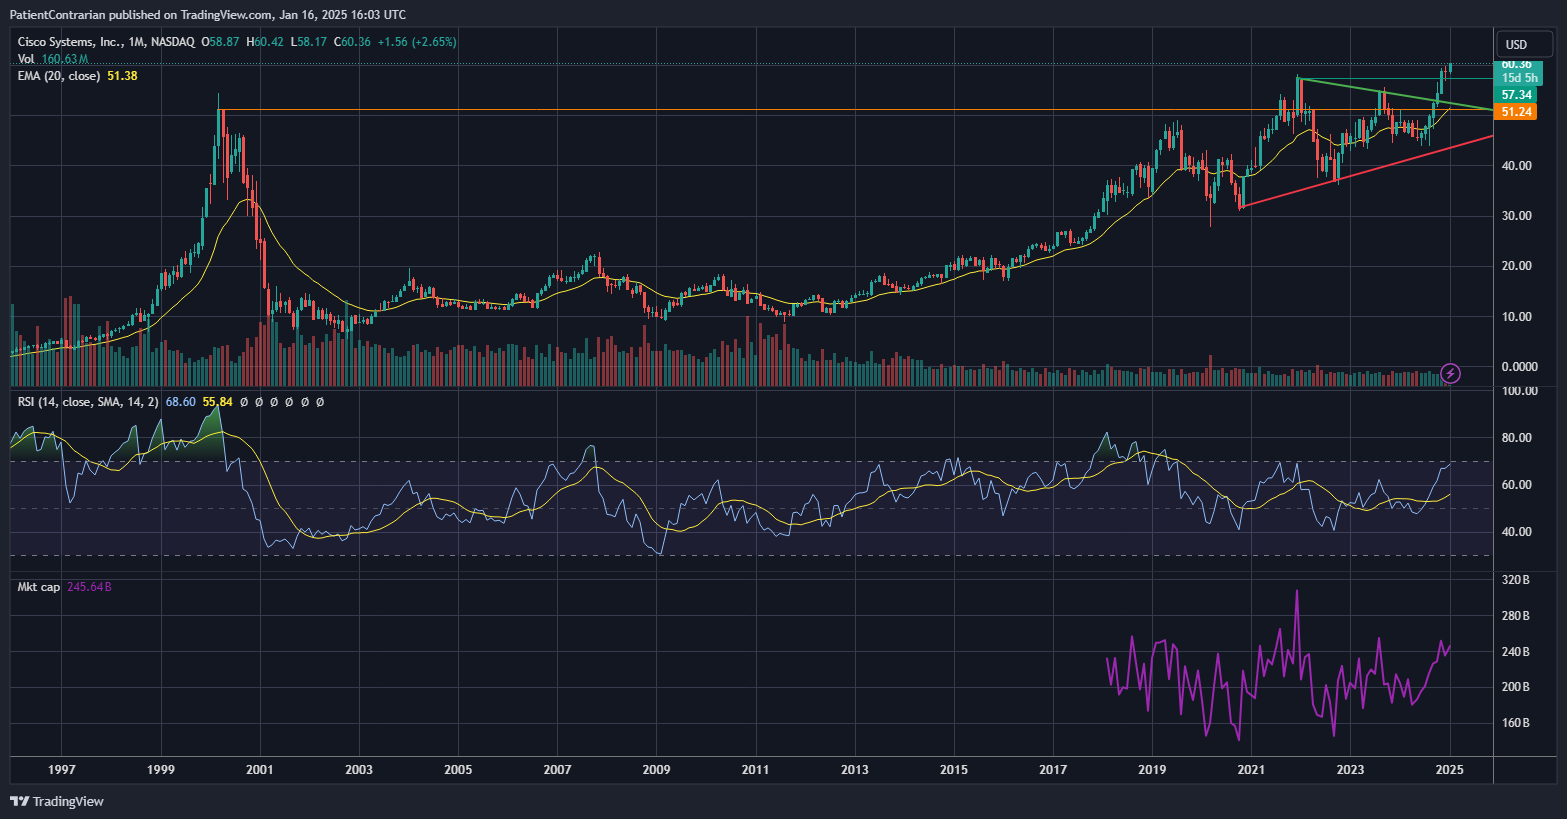The height and width of the screenshot is (819, 1567).
Task: Click the low price L58.17
Action: [308, 42]
